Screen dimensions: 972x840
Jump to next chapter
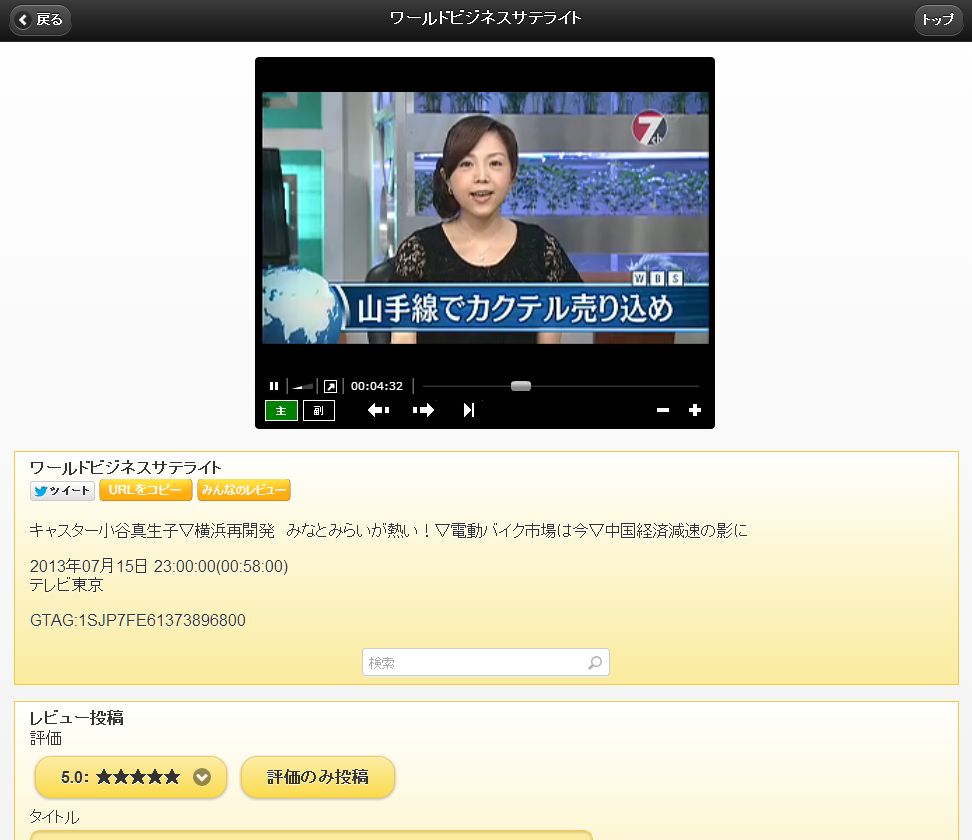(469, 410)
